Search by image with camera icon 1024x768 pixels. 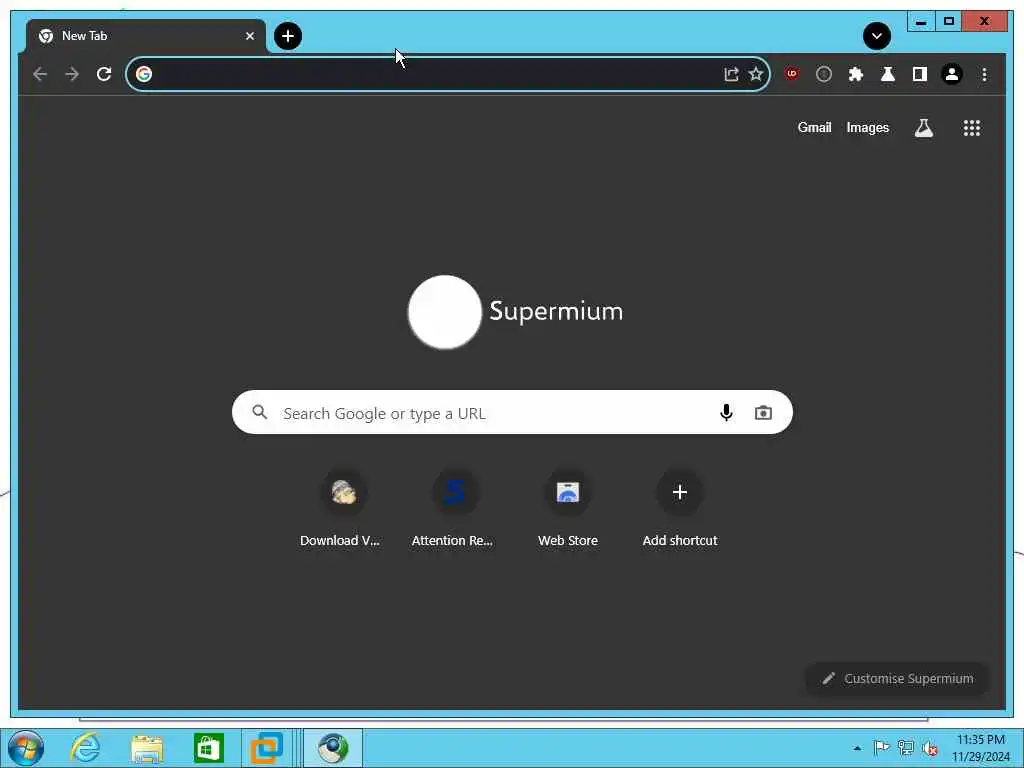coord(763,413)
